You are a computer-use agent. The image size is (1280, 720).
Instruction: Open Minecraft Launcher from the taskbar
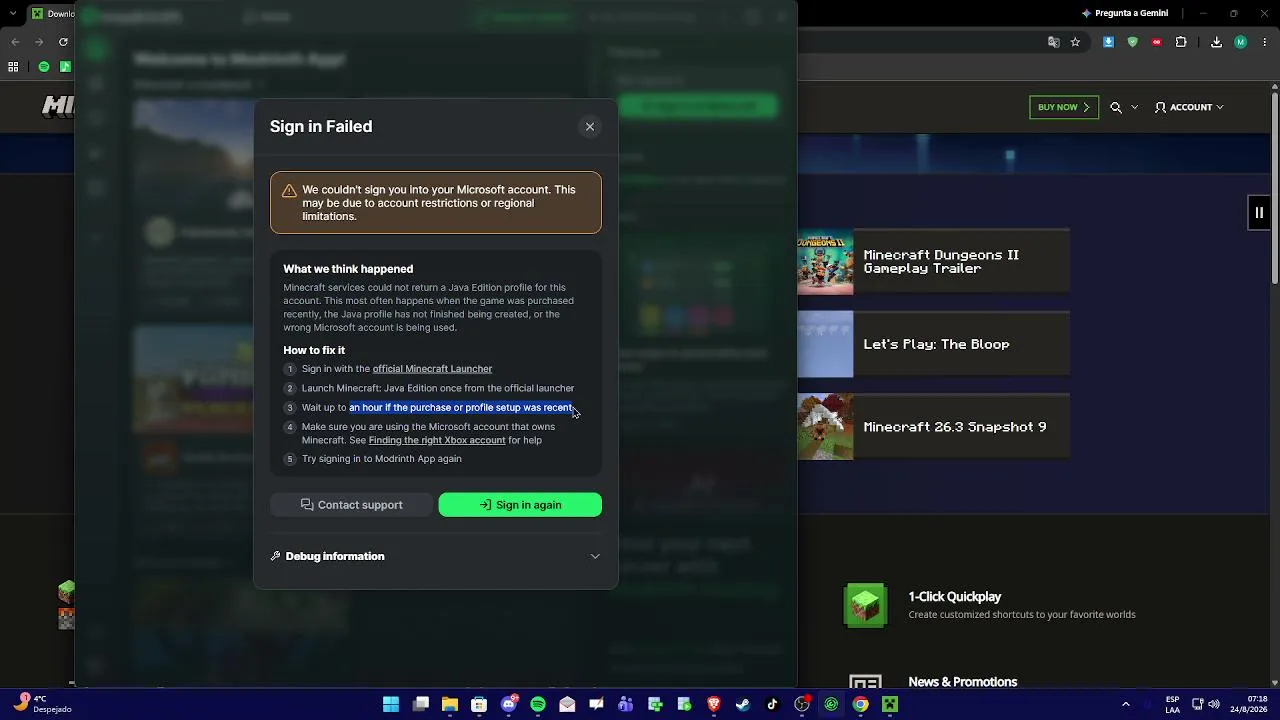pyautogui.click(x=890, y=704)
